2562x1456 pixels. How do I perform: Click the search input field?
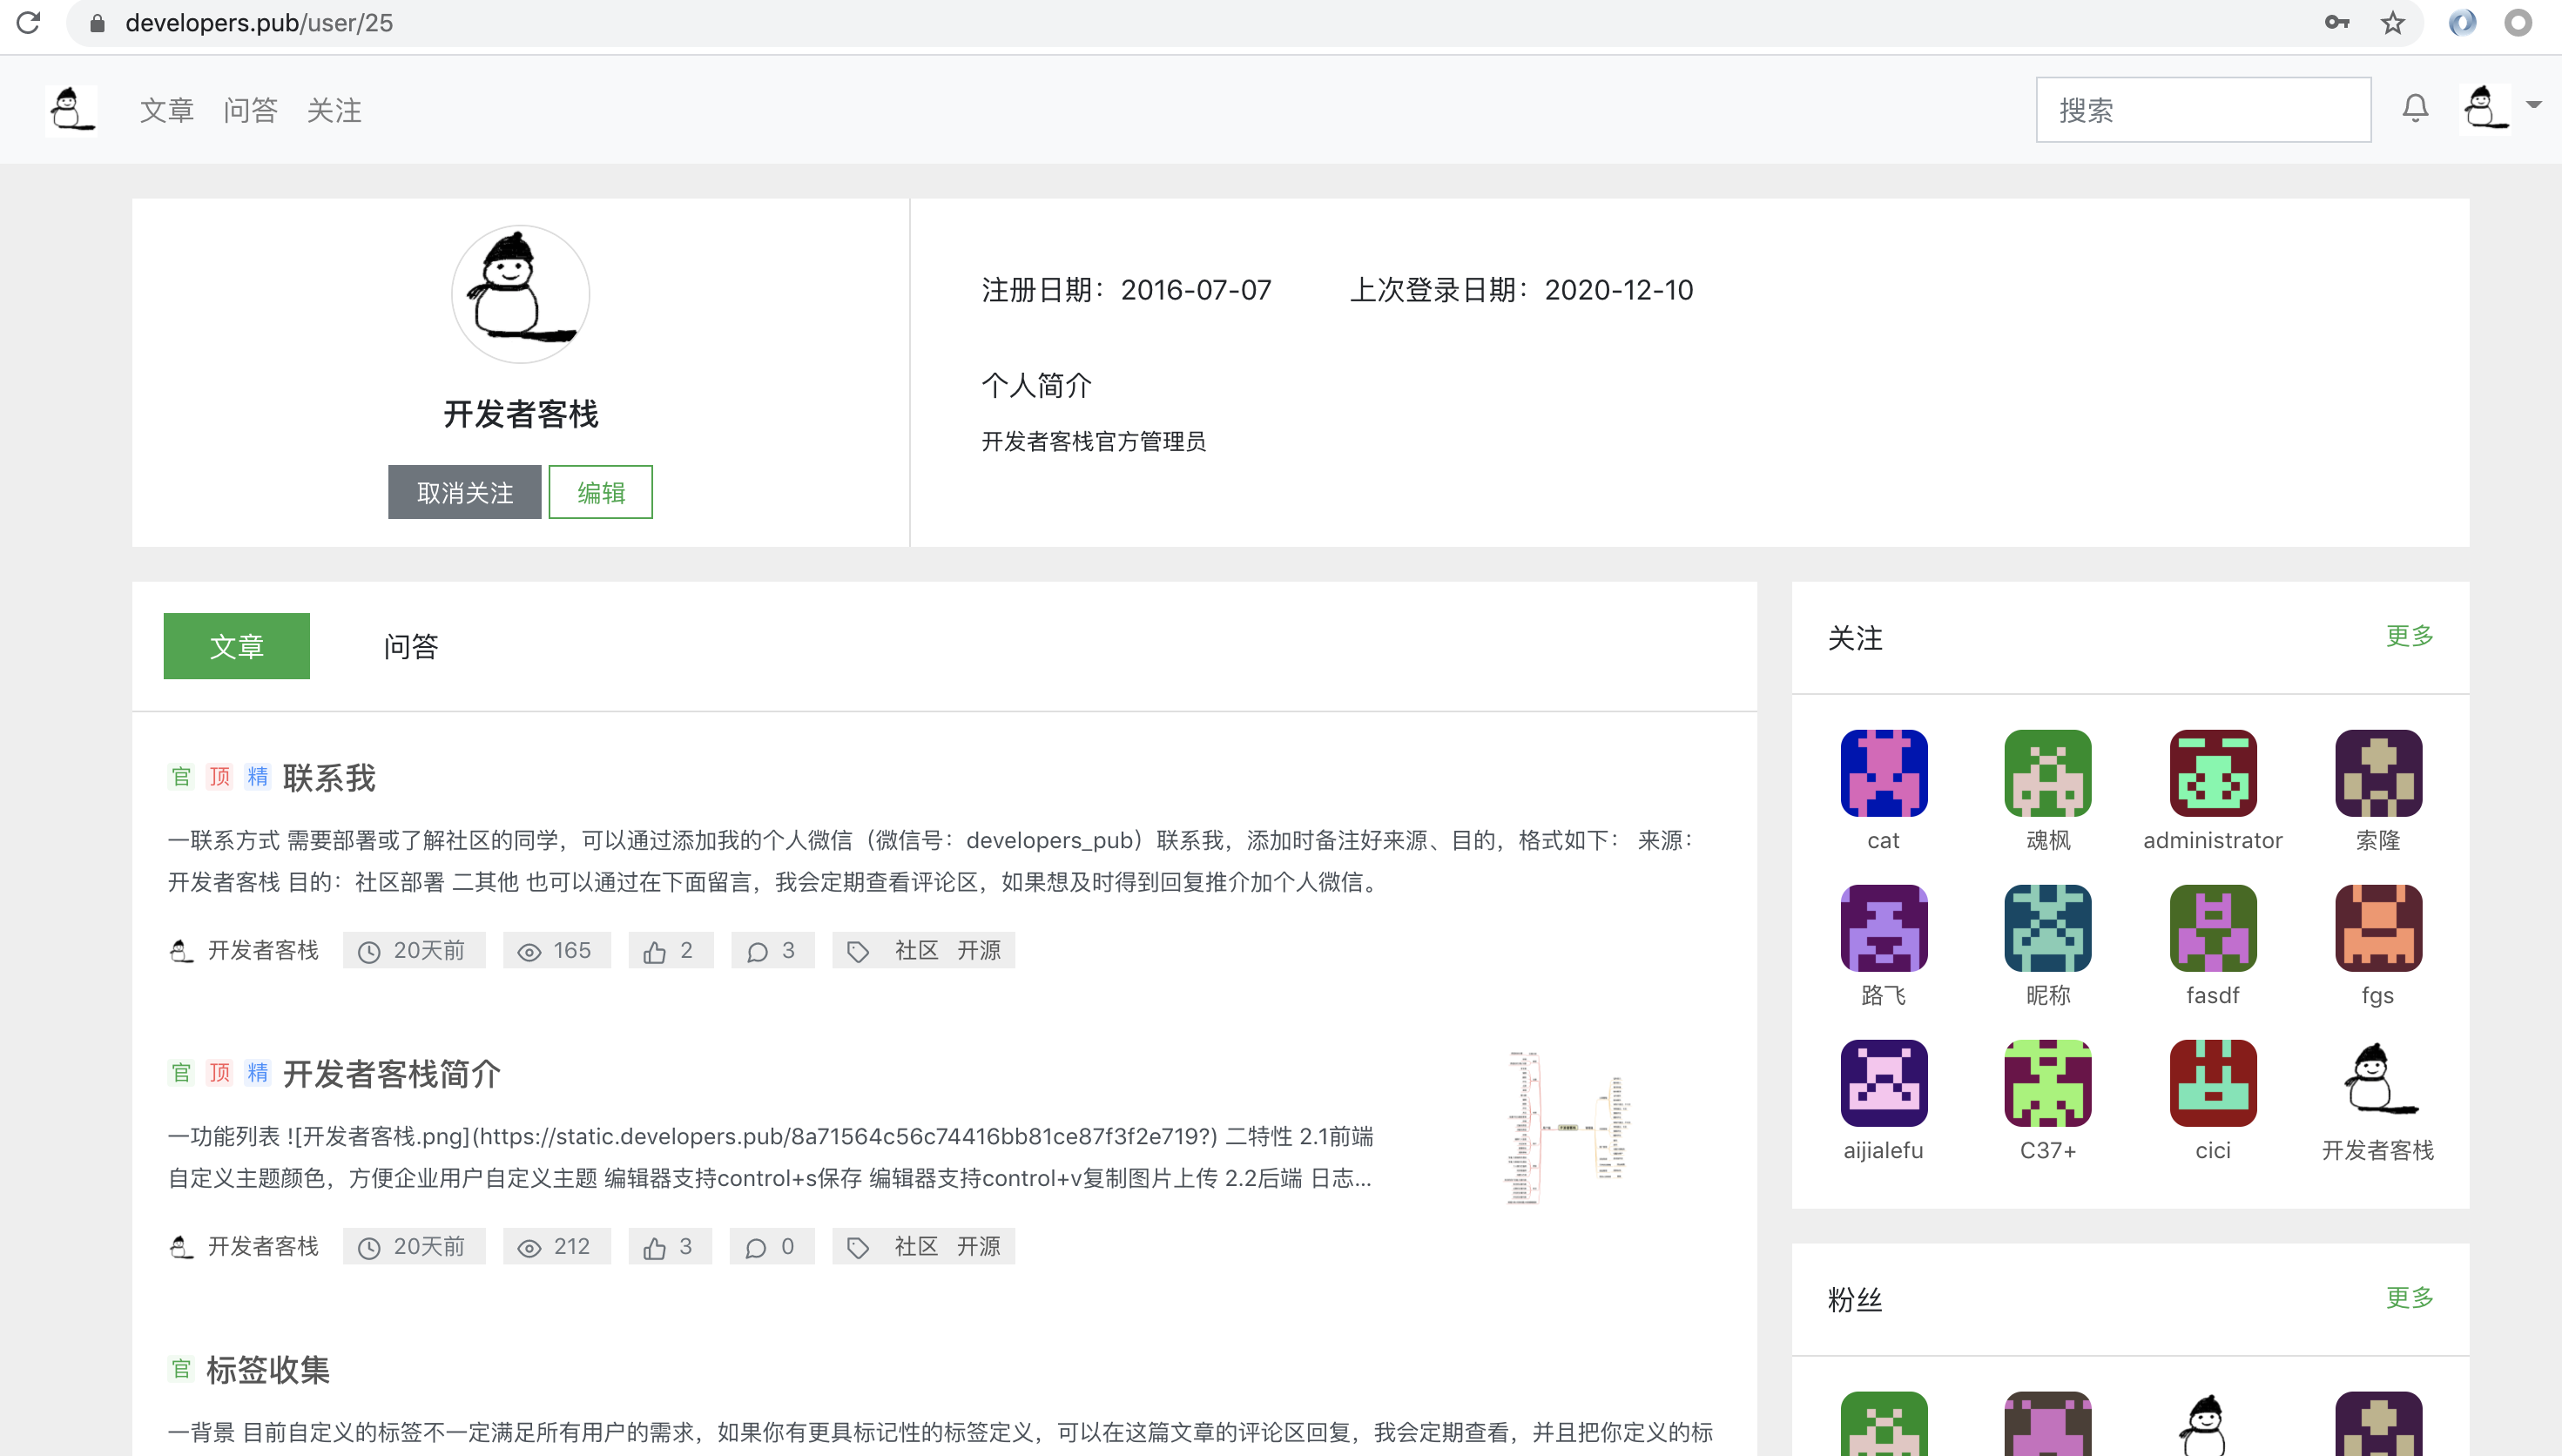(x=2202, y=108)
